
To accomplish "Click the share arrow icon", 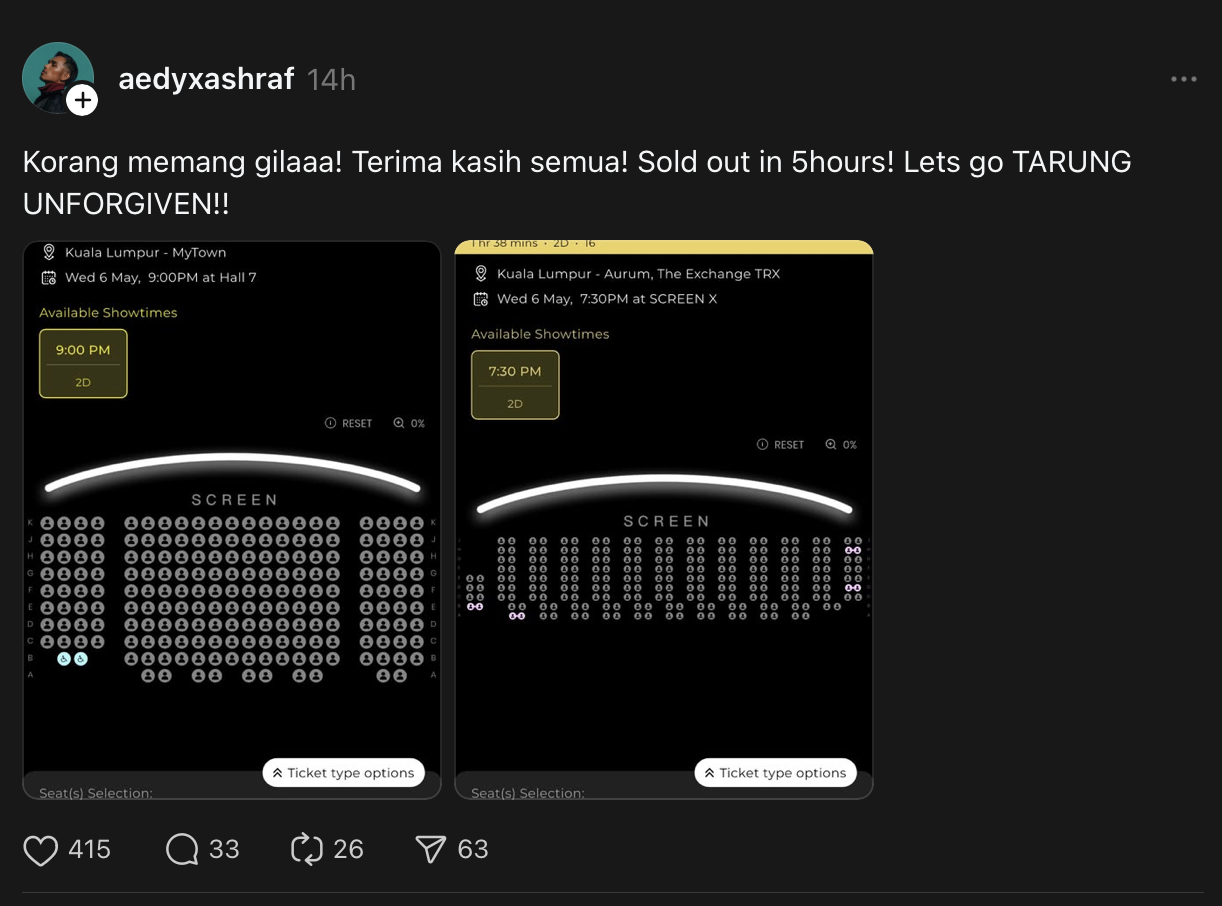I will tap(430, 849).
